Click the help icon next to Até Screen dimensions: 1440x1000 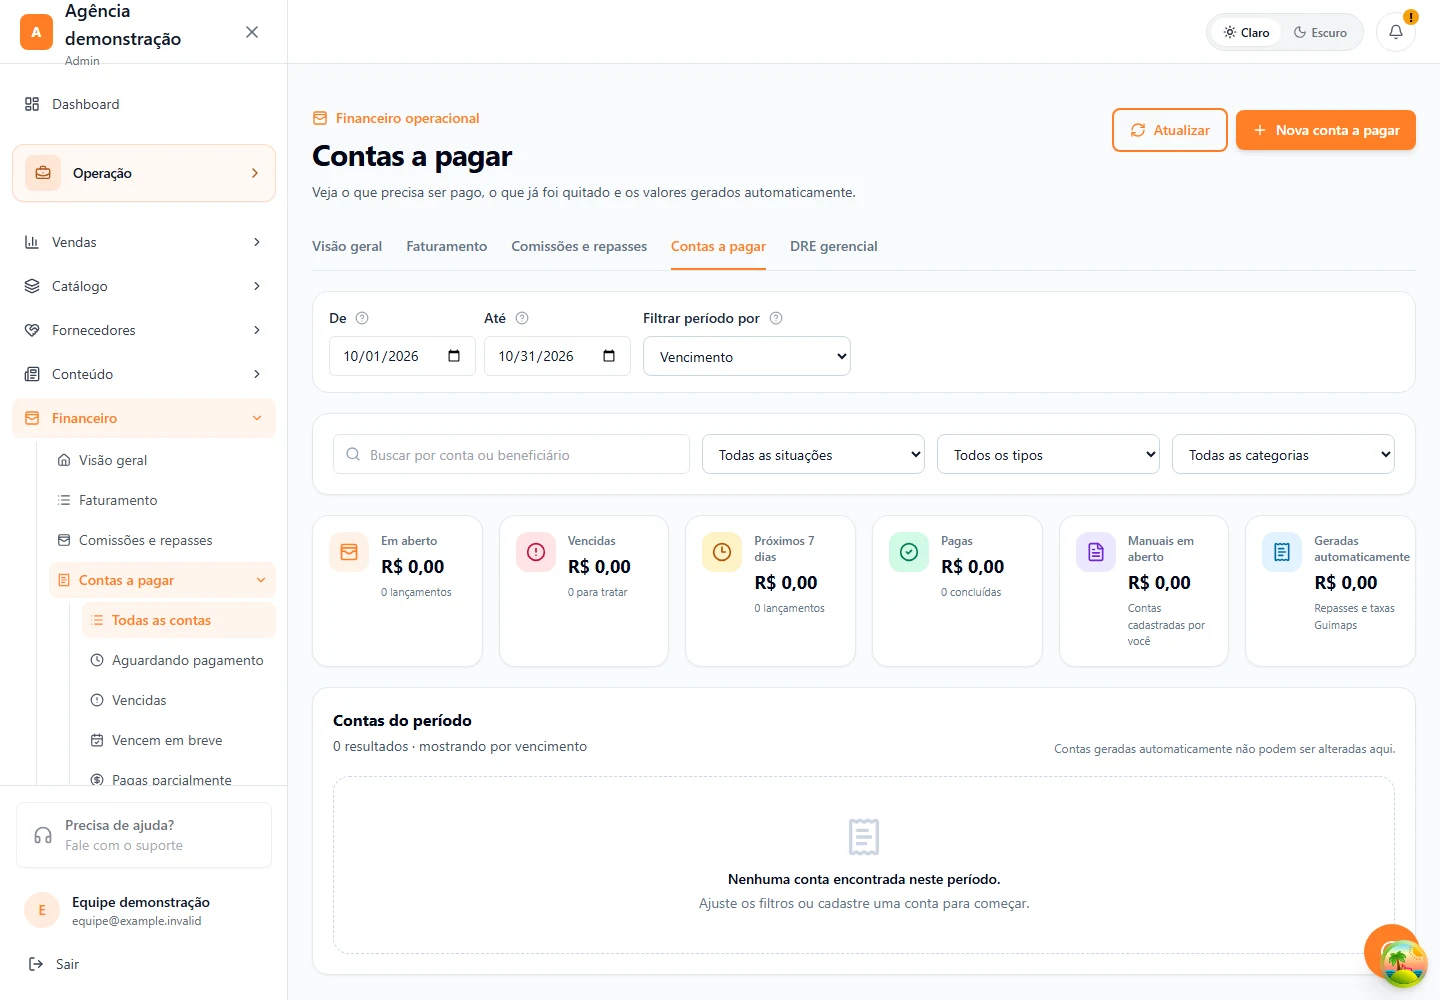[522, 318]
